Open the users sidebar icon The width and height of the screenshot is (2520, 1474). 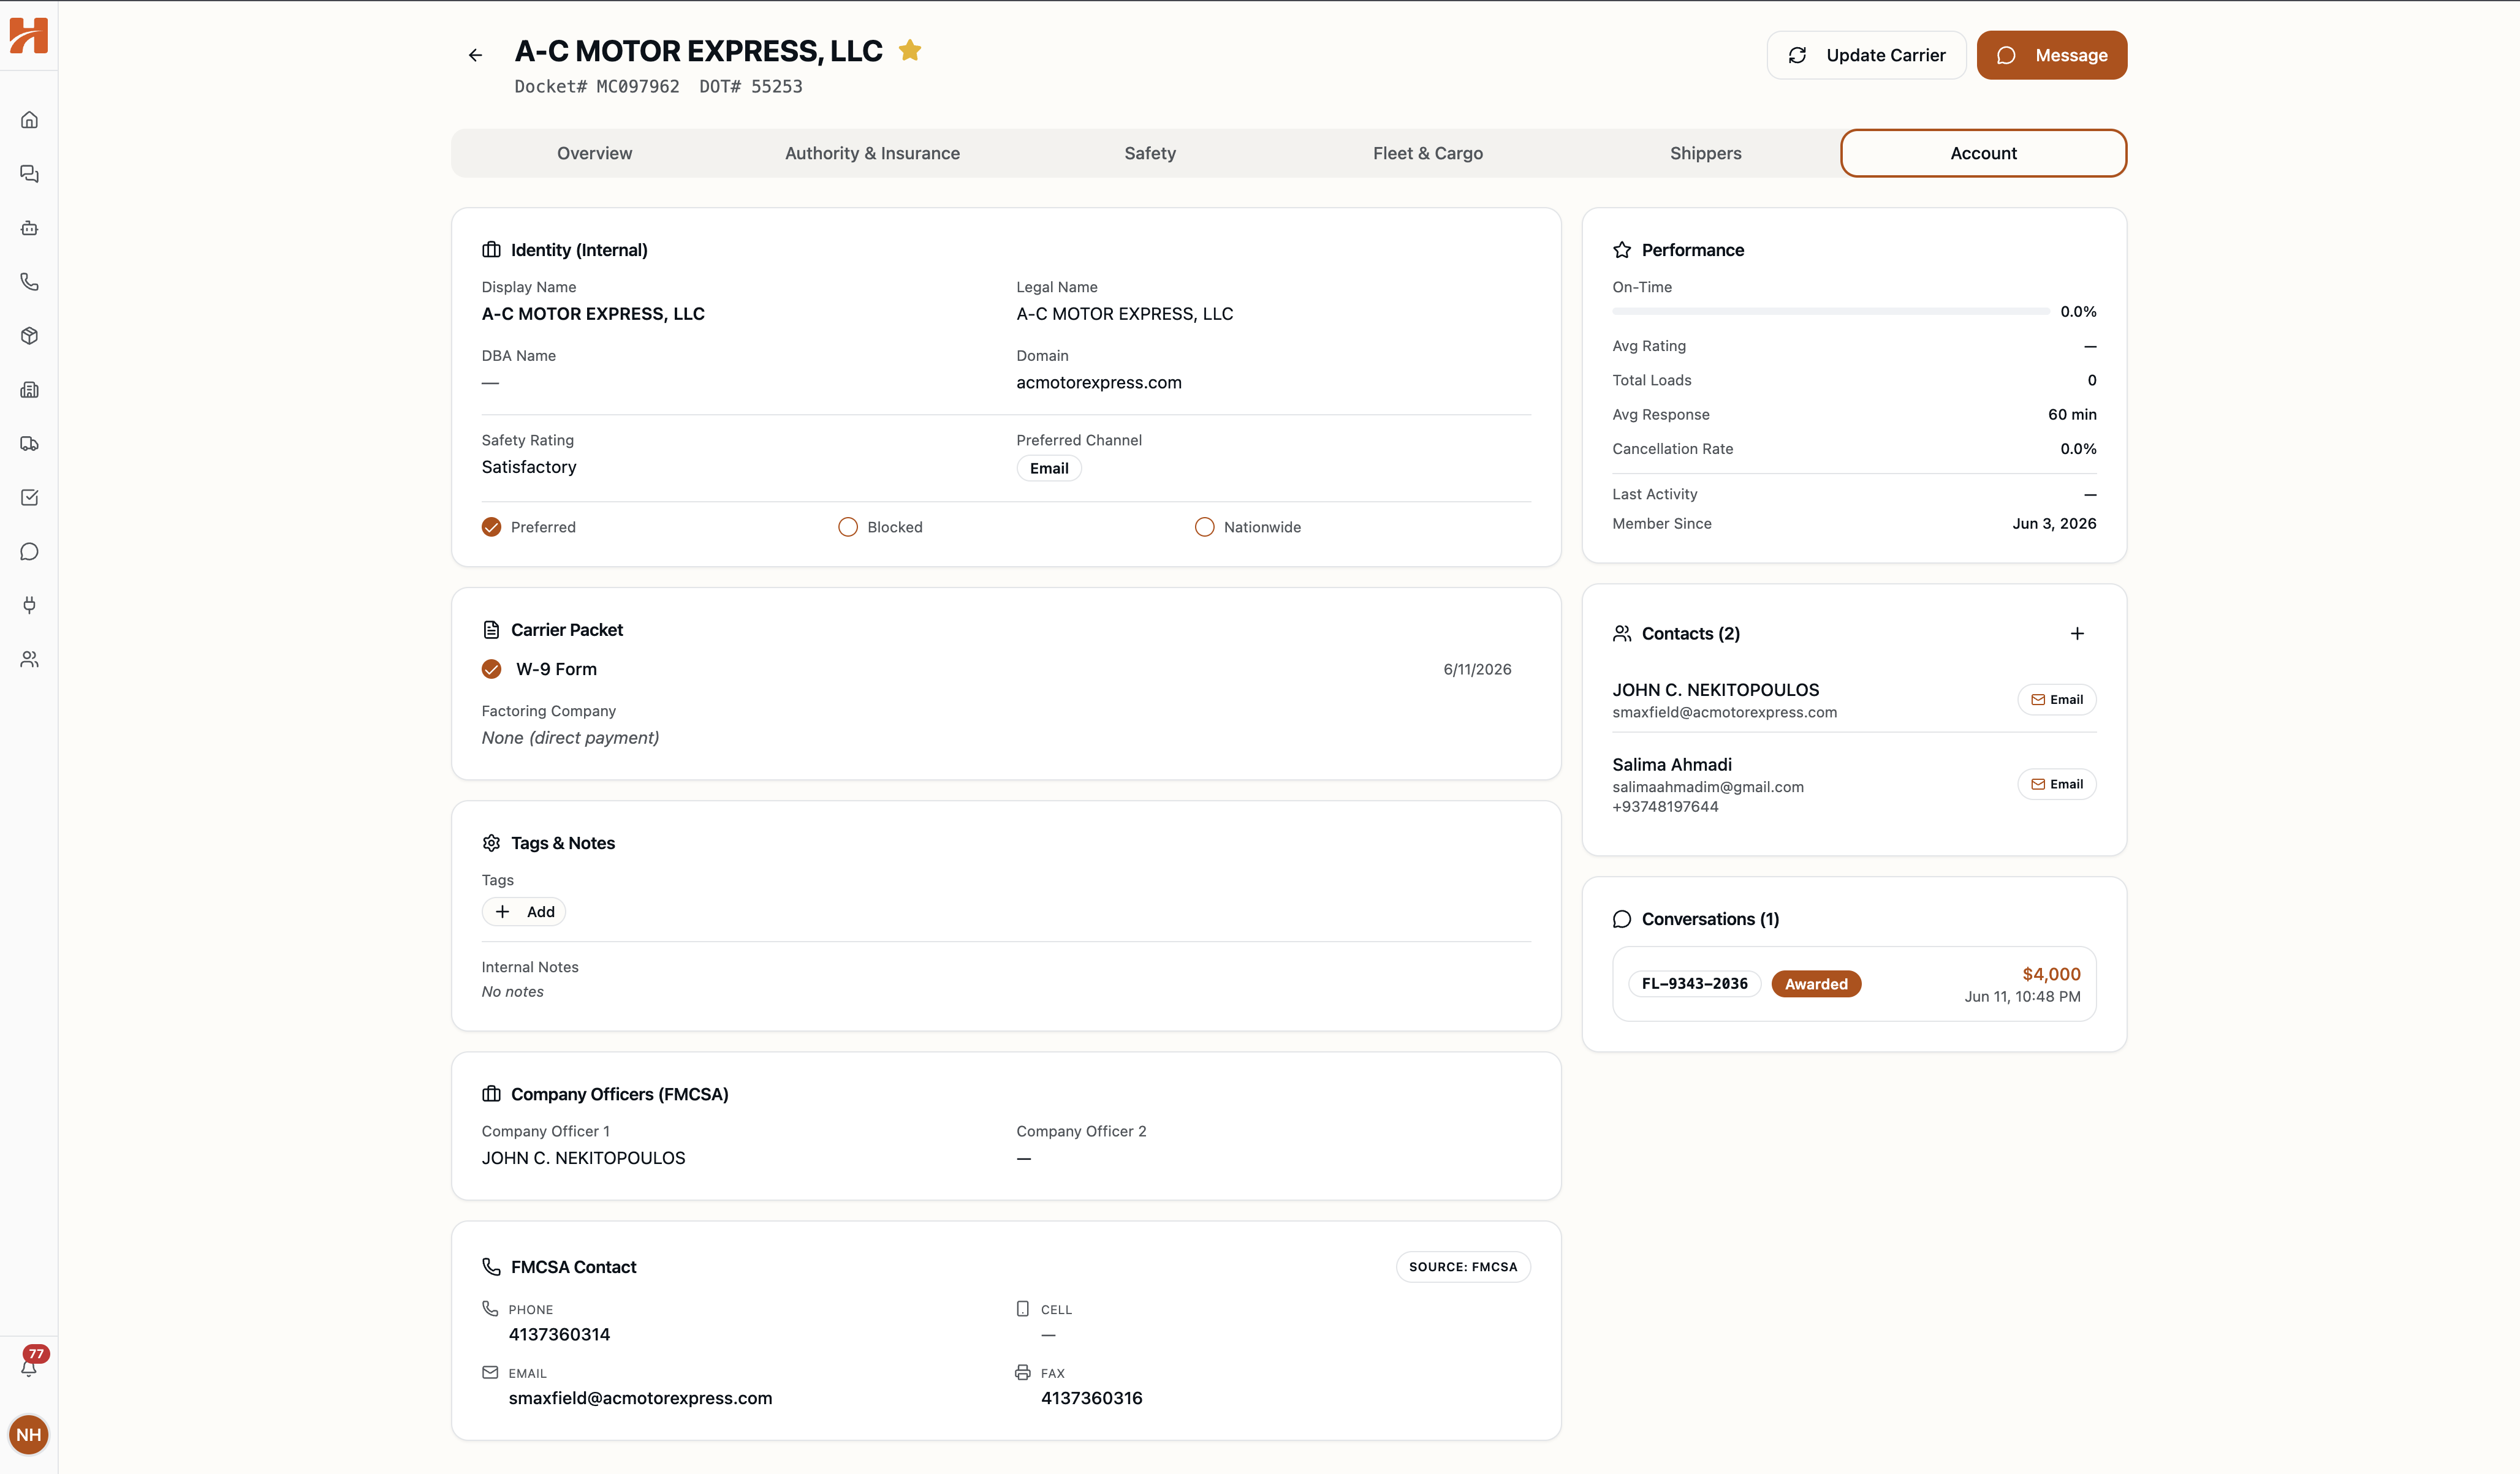coord(29,659)
